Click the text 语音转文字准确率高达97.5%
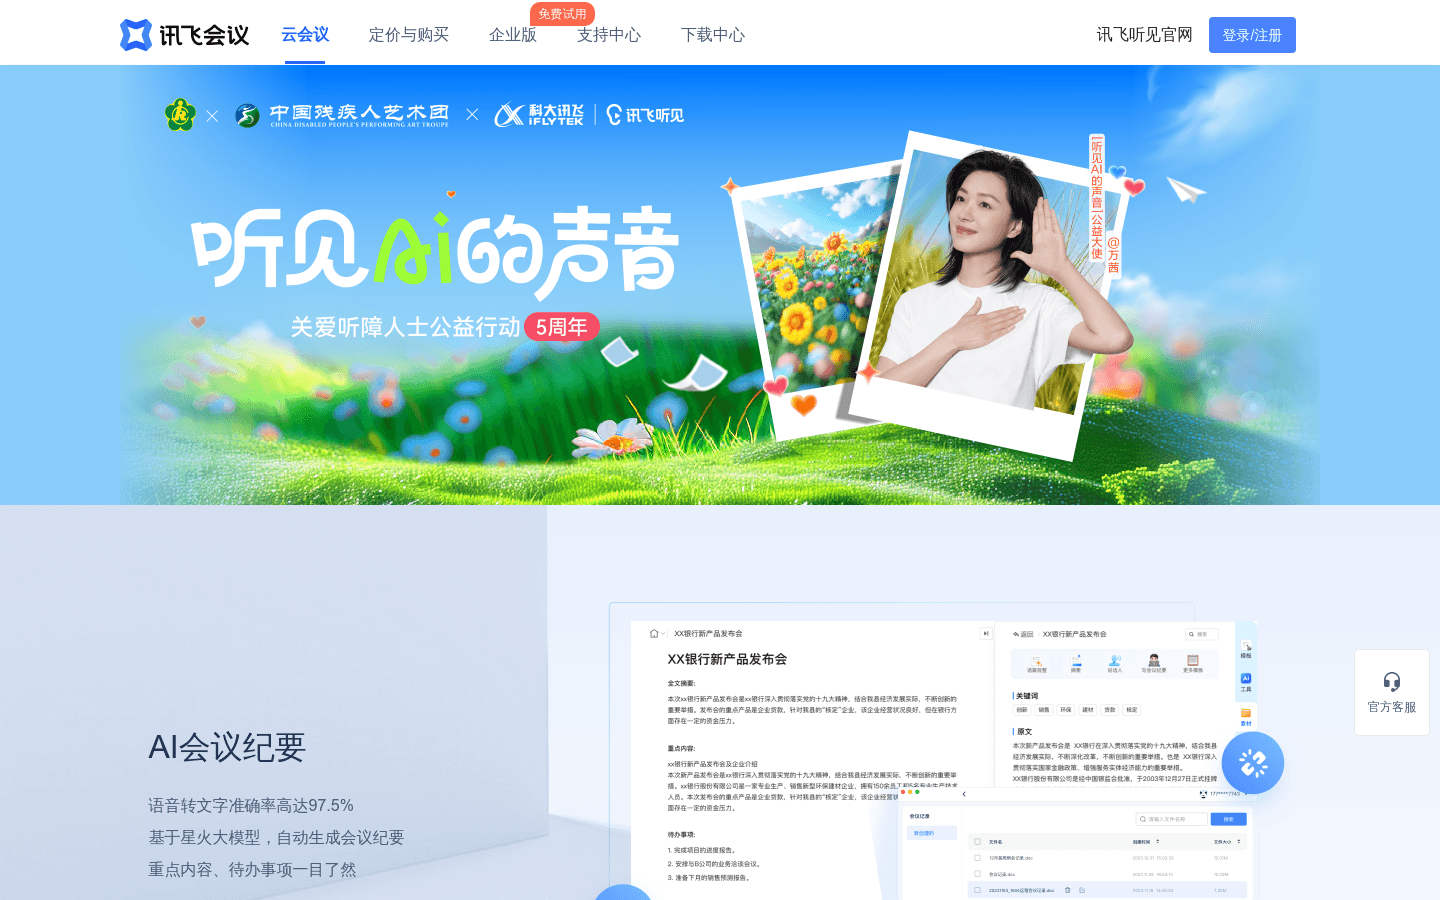The height and width of the screenshot is (900, 1440). tap(251, 805)
